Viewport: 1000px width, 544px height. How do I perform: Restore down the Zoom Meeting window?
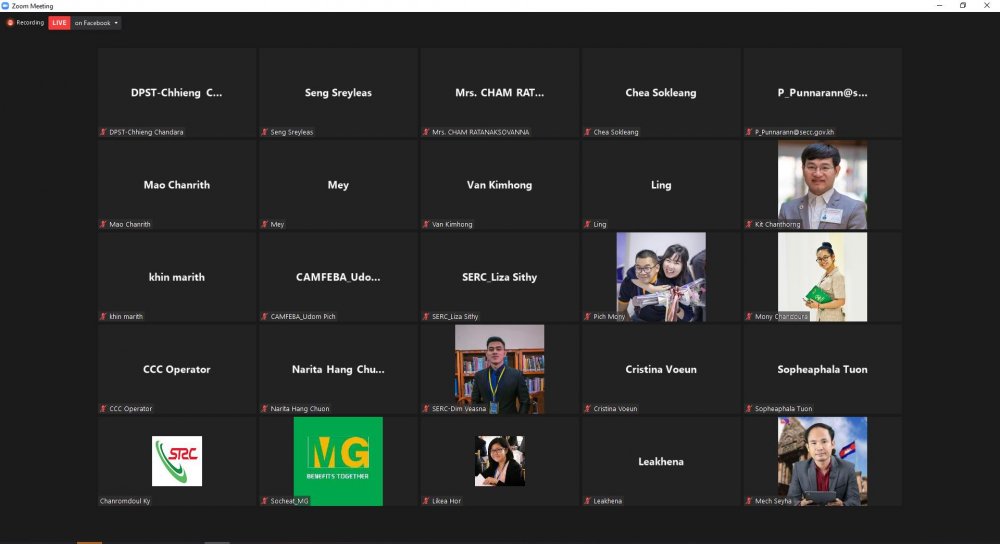point(962,5)
